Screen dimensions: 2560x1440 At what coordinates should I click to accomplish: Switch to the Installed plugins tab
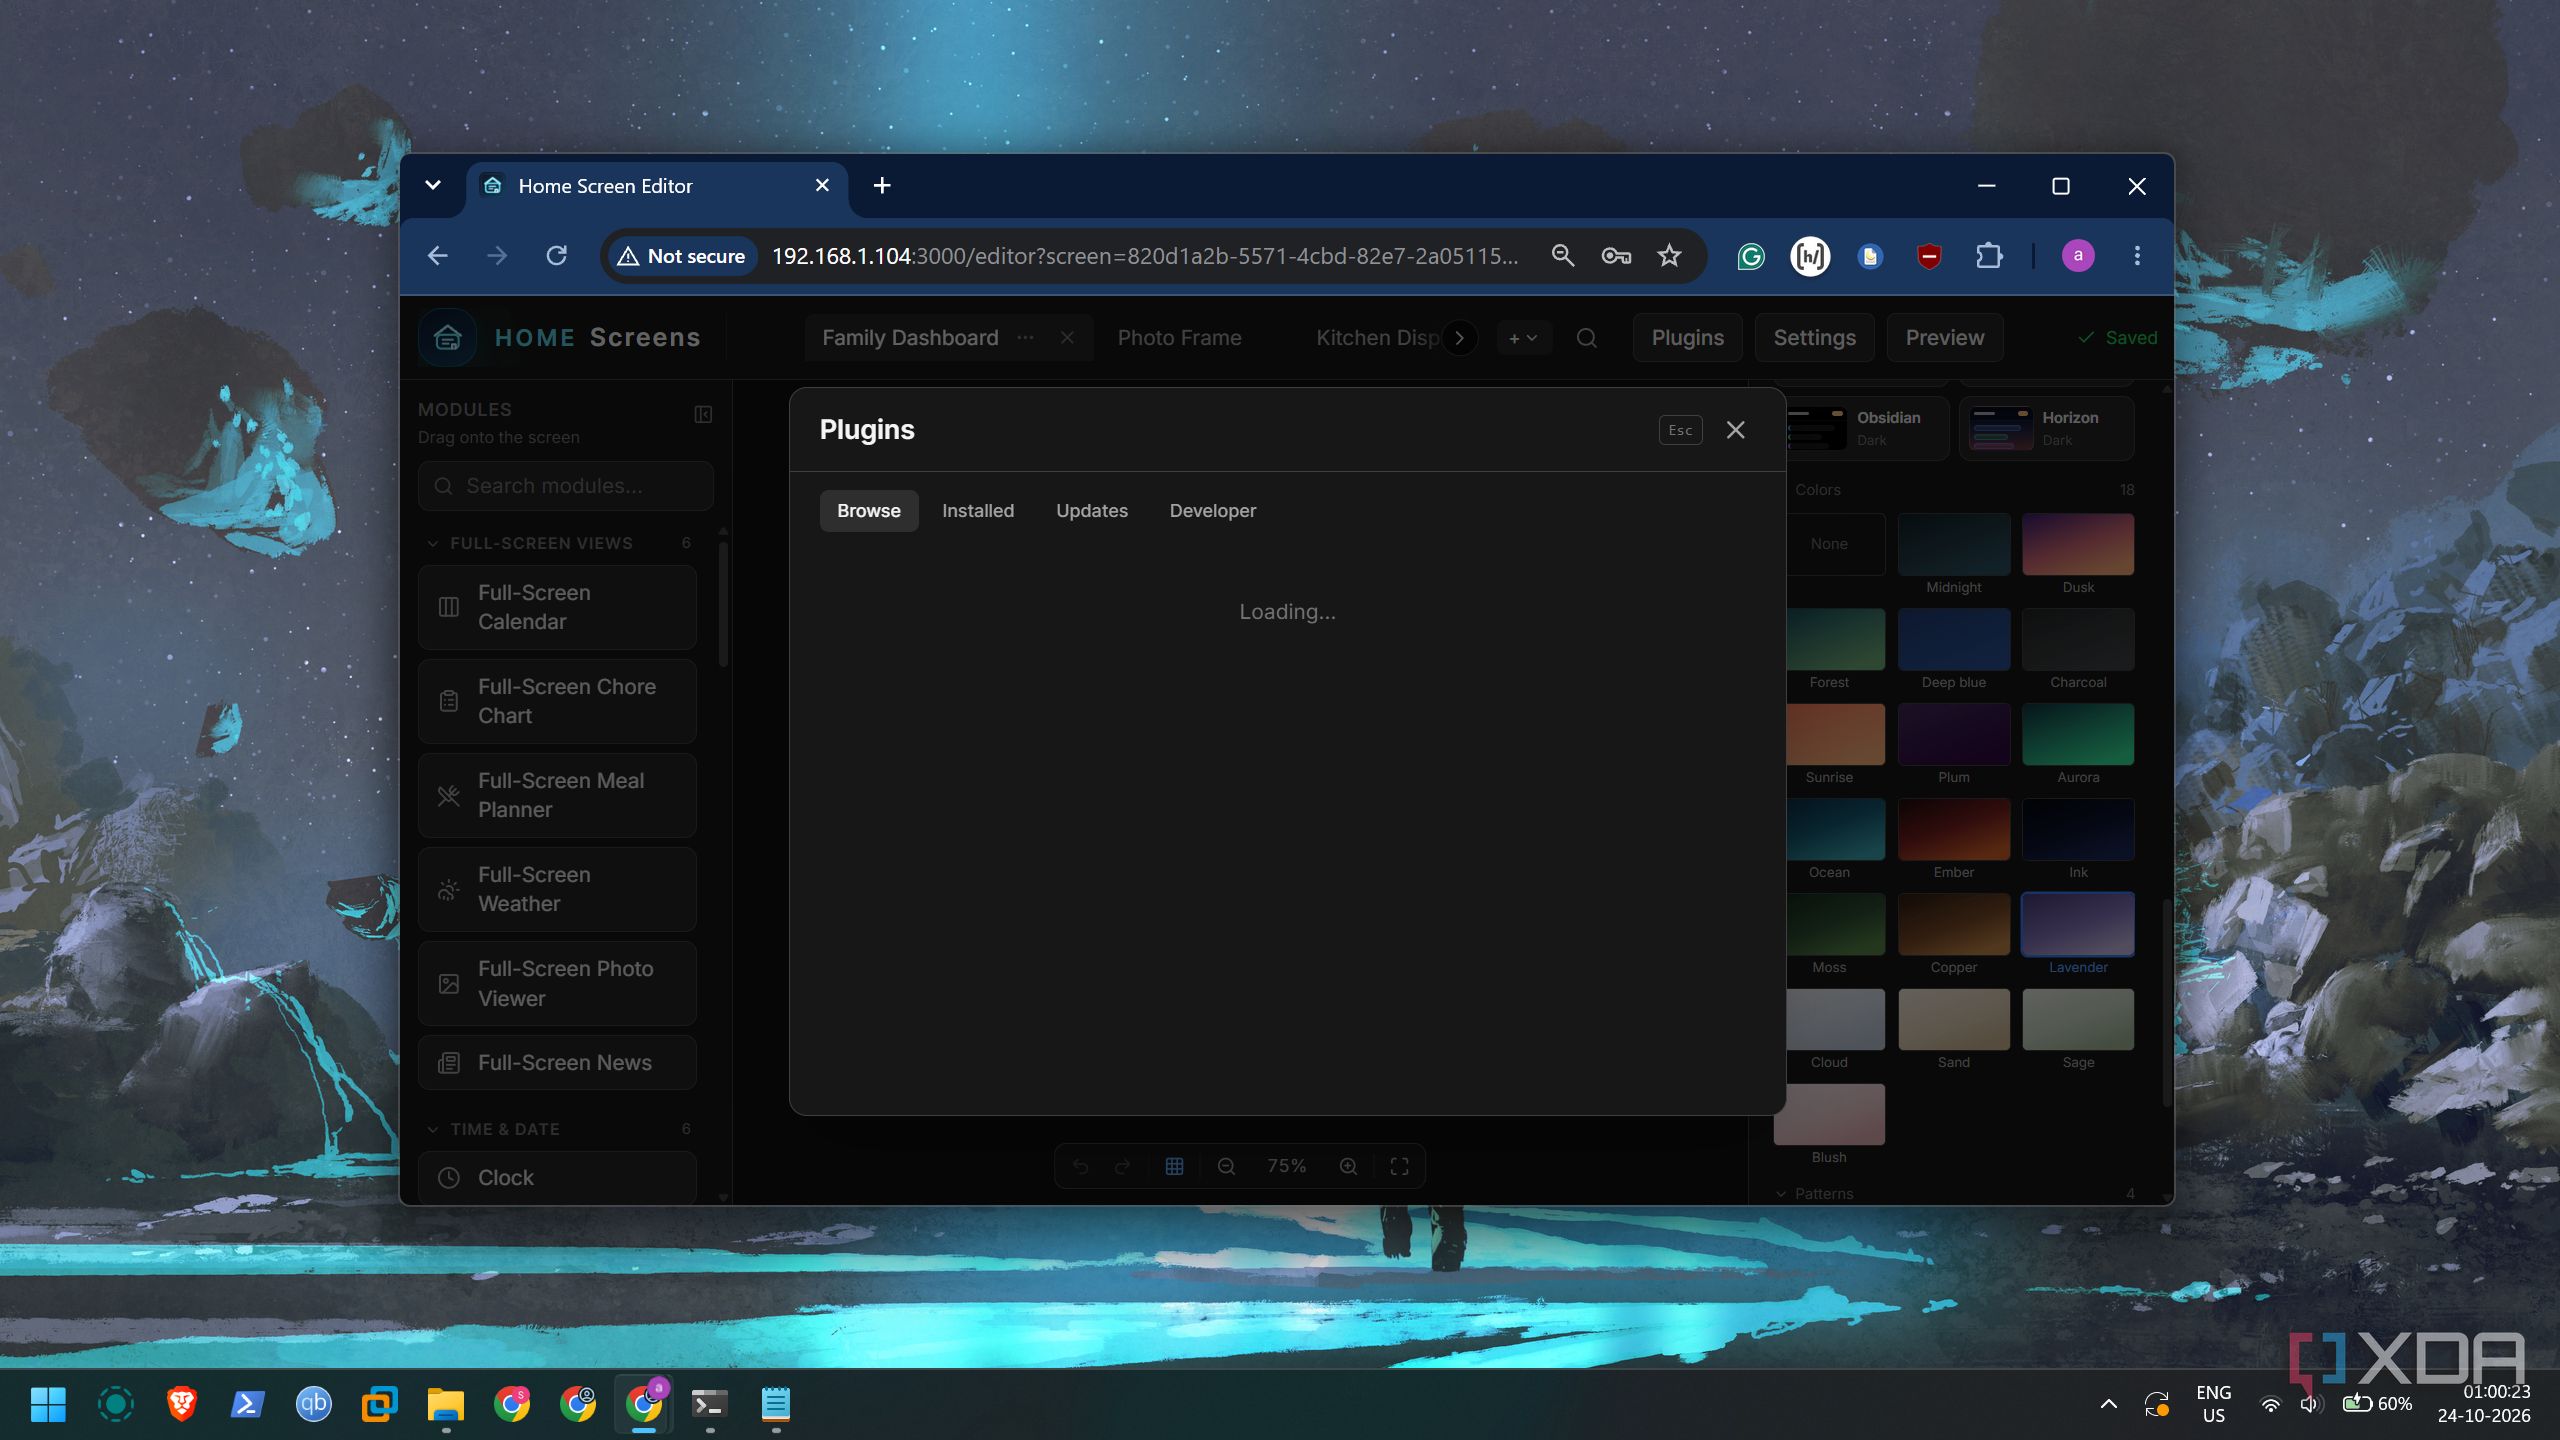coord(978,511)
